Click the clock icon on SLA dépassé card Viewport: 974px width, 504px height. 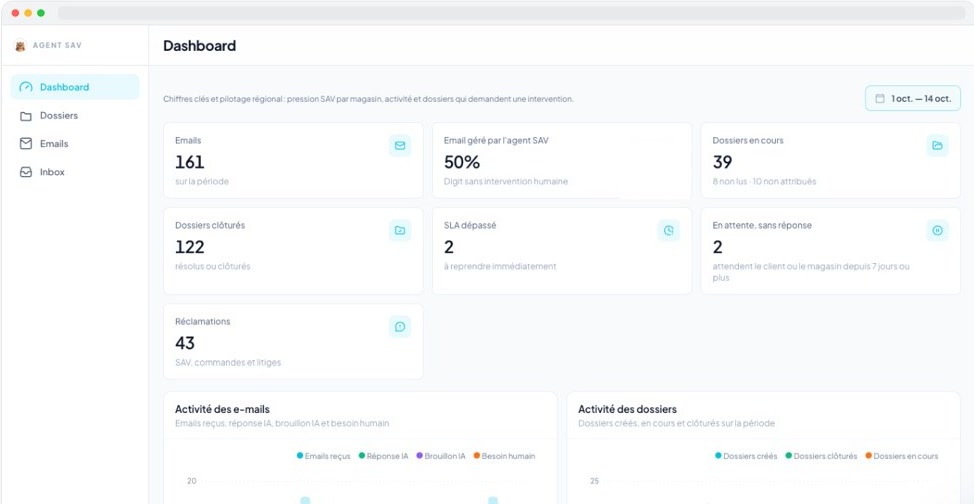pos(668,231)
